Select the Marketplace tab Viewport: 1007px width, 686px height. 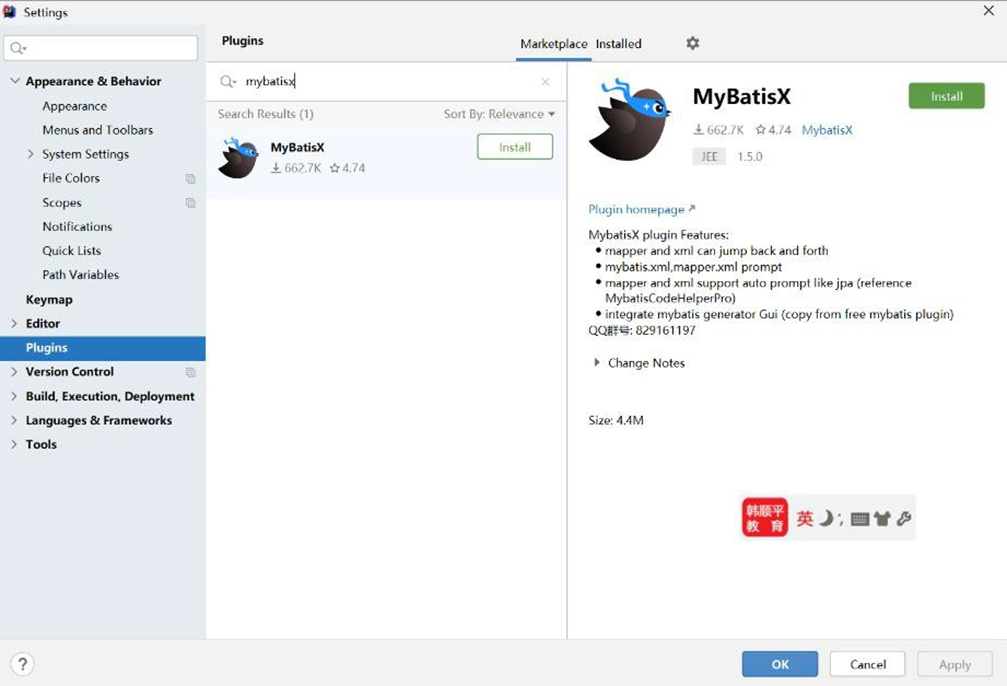point(553,44)
